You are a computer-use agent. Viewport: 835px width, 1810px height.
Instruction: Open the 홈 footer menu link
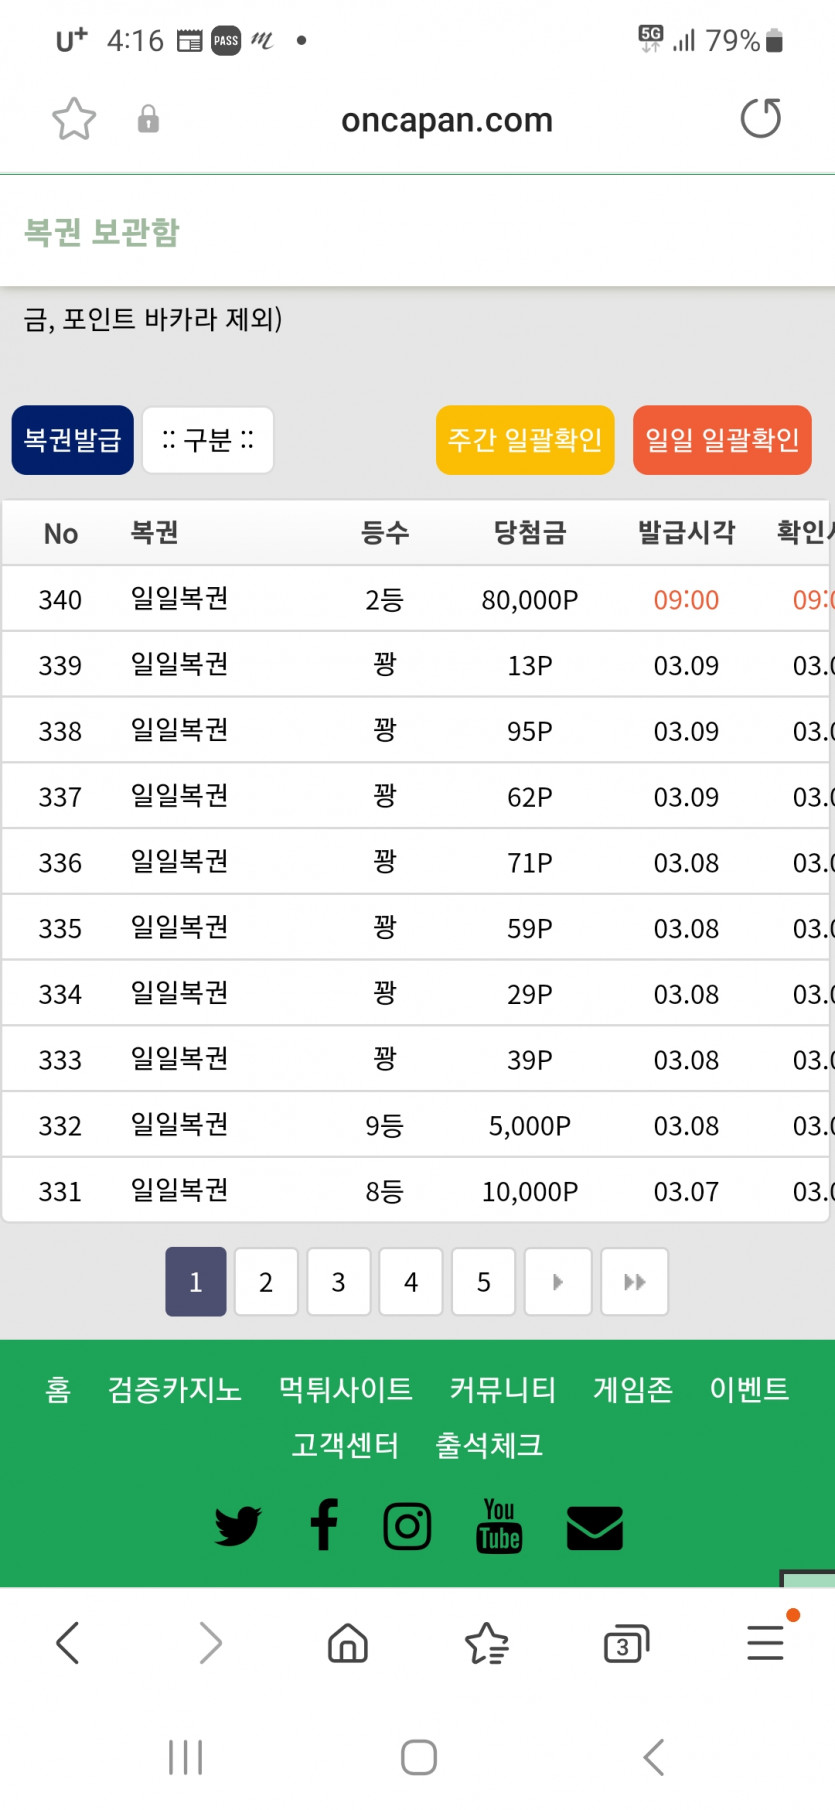(58, 1389)
